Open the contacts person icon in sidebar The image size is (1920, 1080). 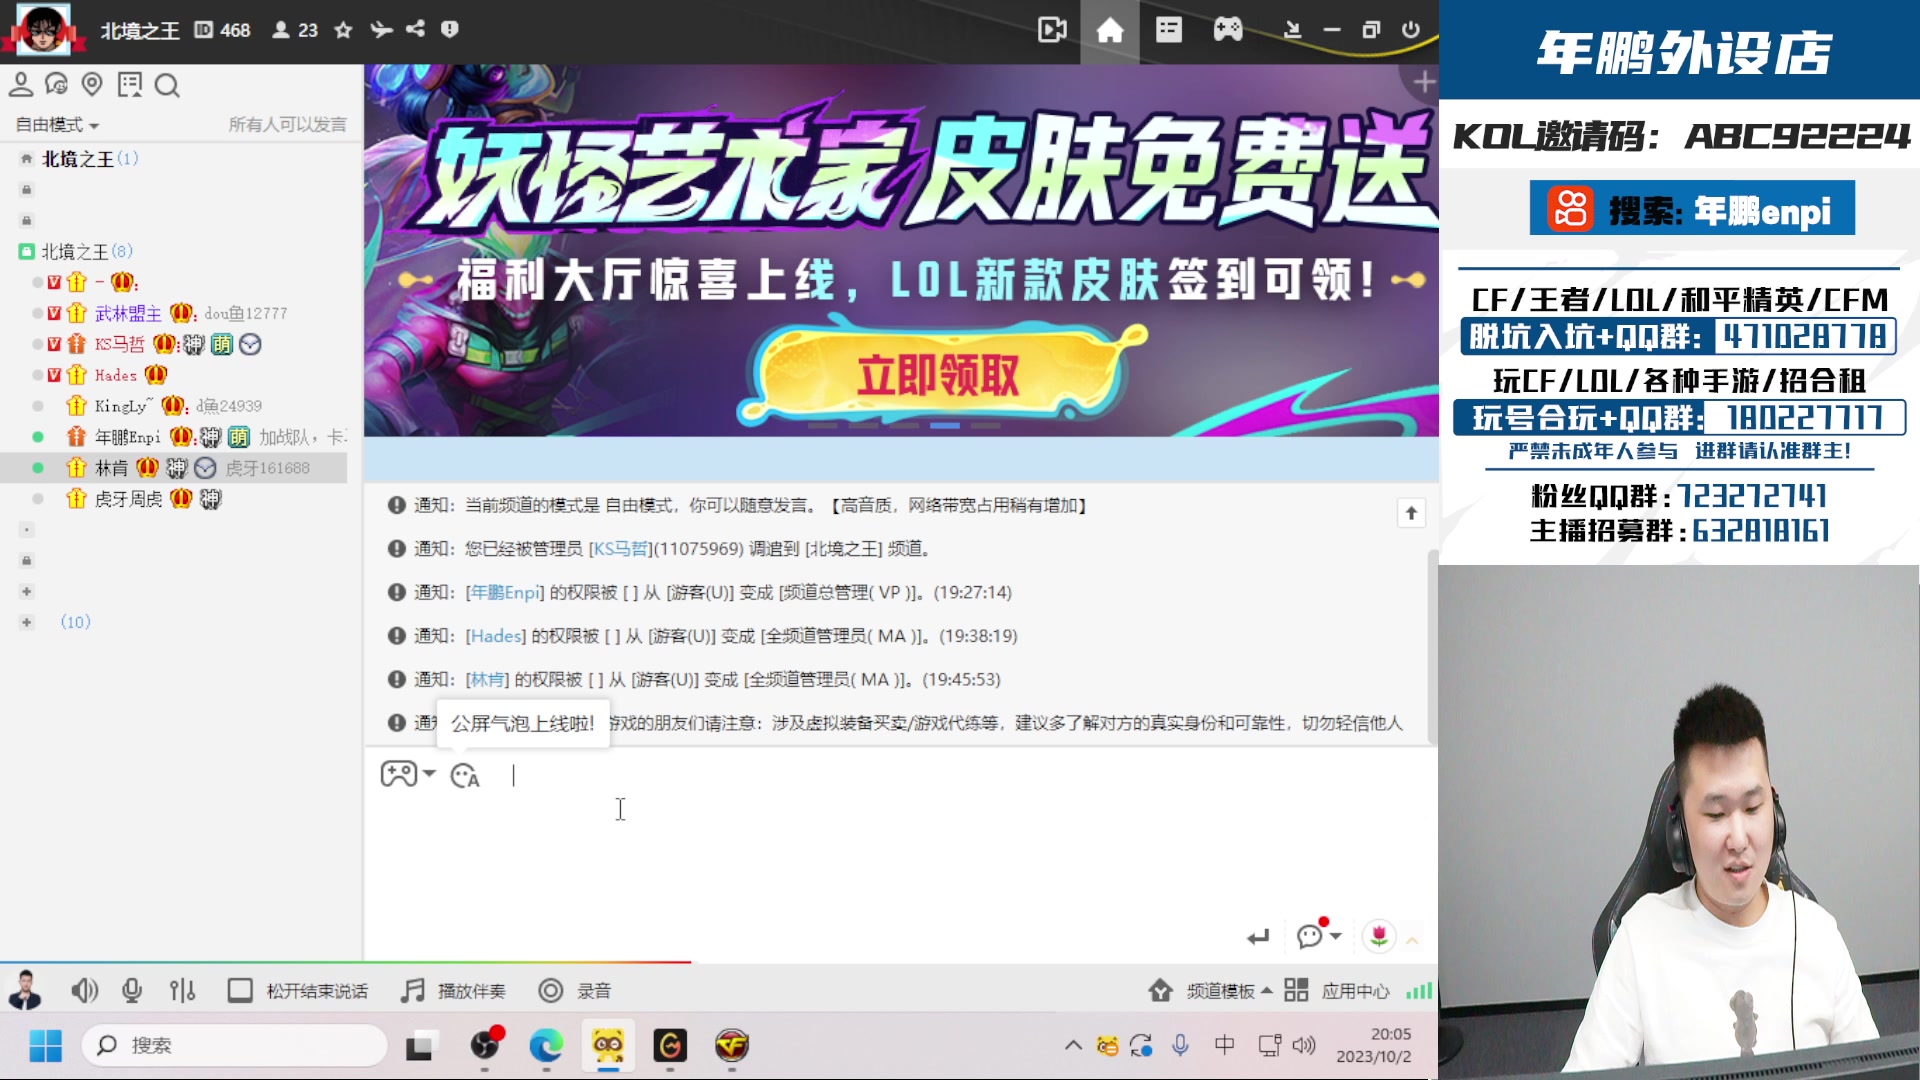(x=21, y=85)
